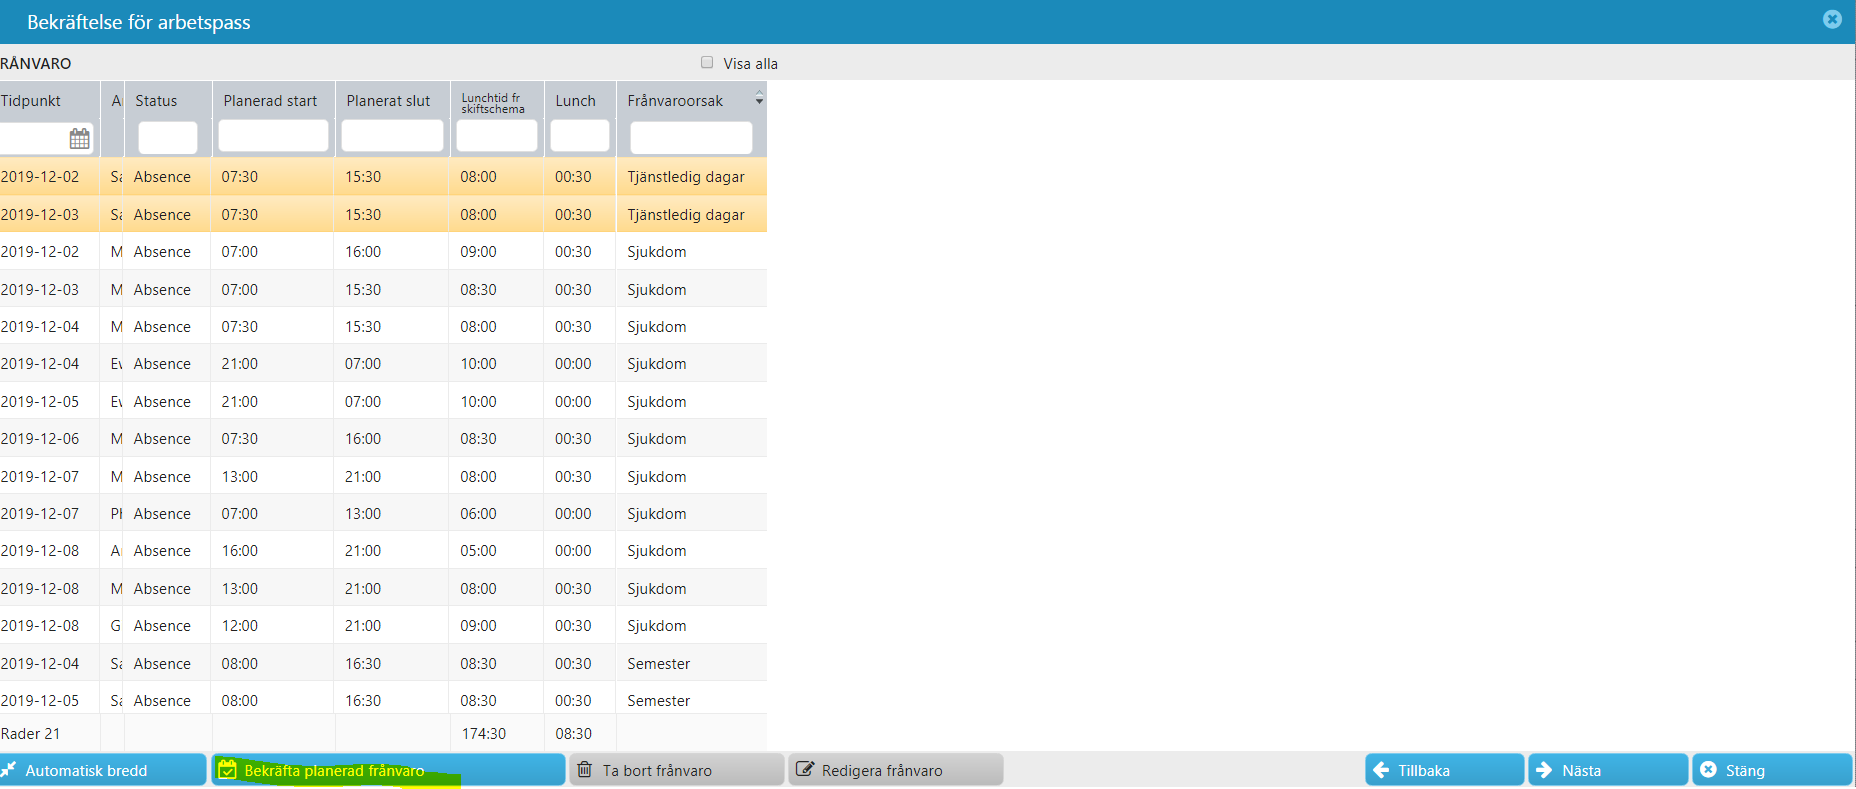
Task: Click the calendar-check icon for Bekräfta planerad frånvaro
Action: click(228, 770)
